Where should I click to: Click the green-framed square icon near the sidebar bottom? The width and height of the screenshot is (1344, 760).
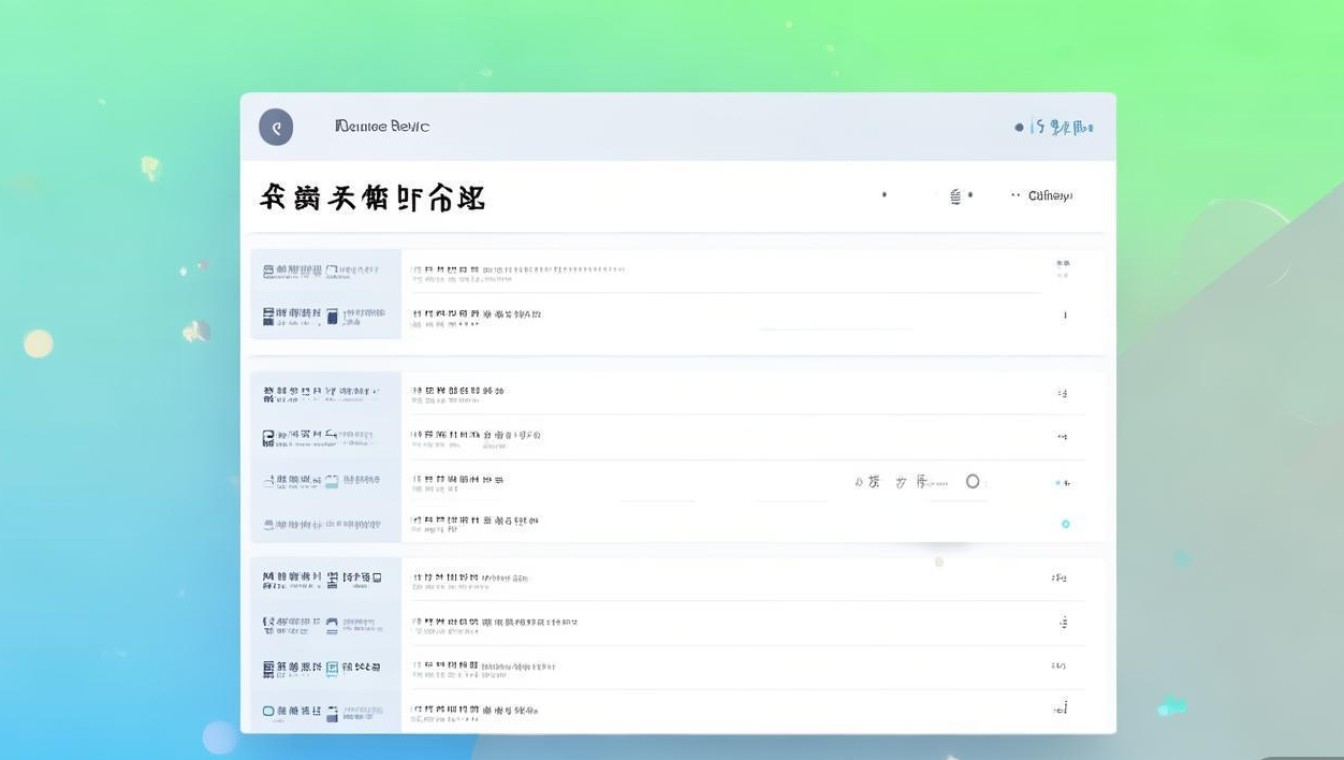click(x=332, y=667)
